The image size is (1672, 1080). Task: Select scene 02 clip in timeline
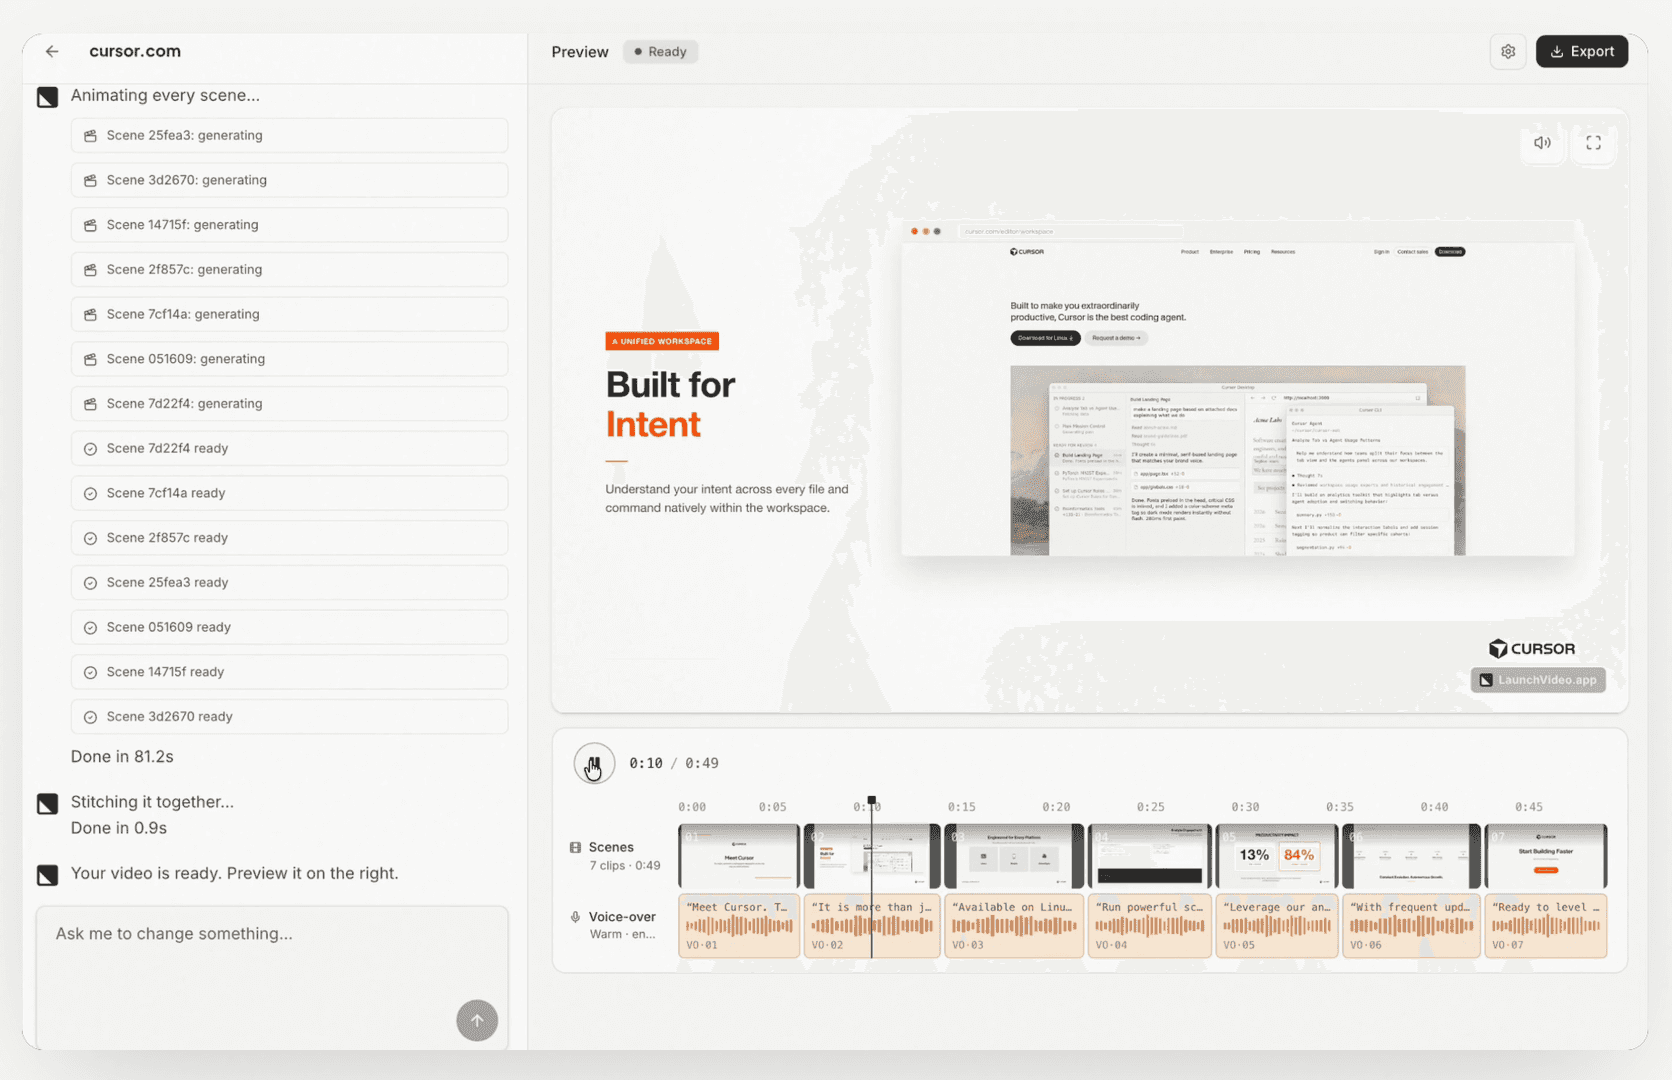pyautogui.click(x=872, y=856)
